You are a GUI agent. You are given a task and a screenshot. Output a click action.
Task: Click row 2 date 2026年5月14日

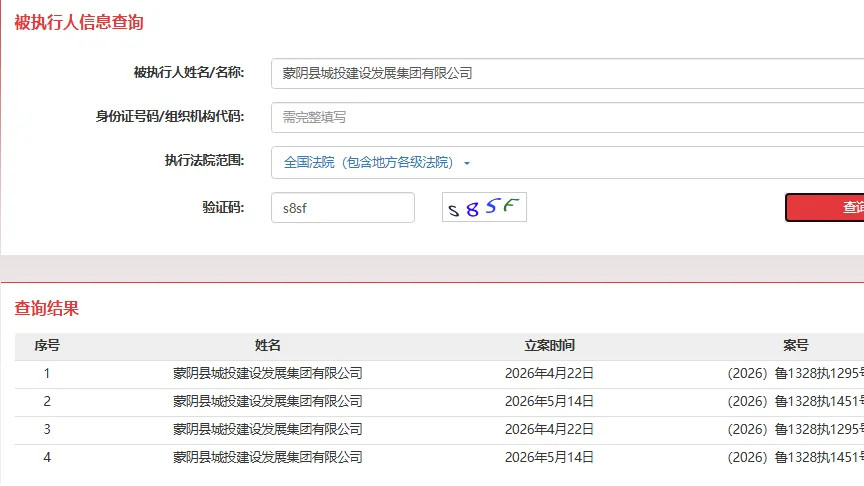(x=549, y=402)
